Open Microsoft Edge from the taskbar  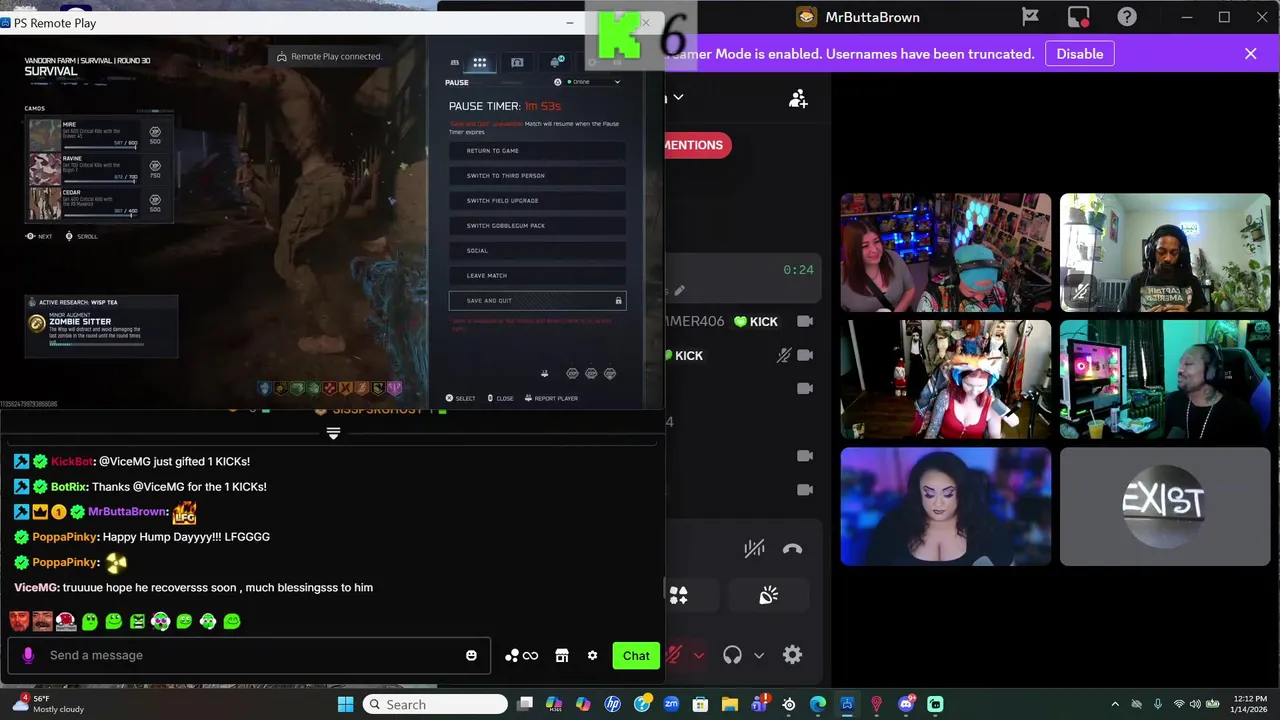point(818,704)
